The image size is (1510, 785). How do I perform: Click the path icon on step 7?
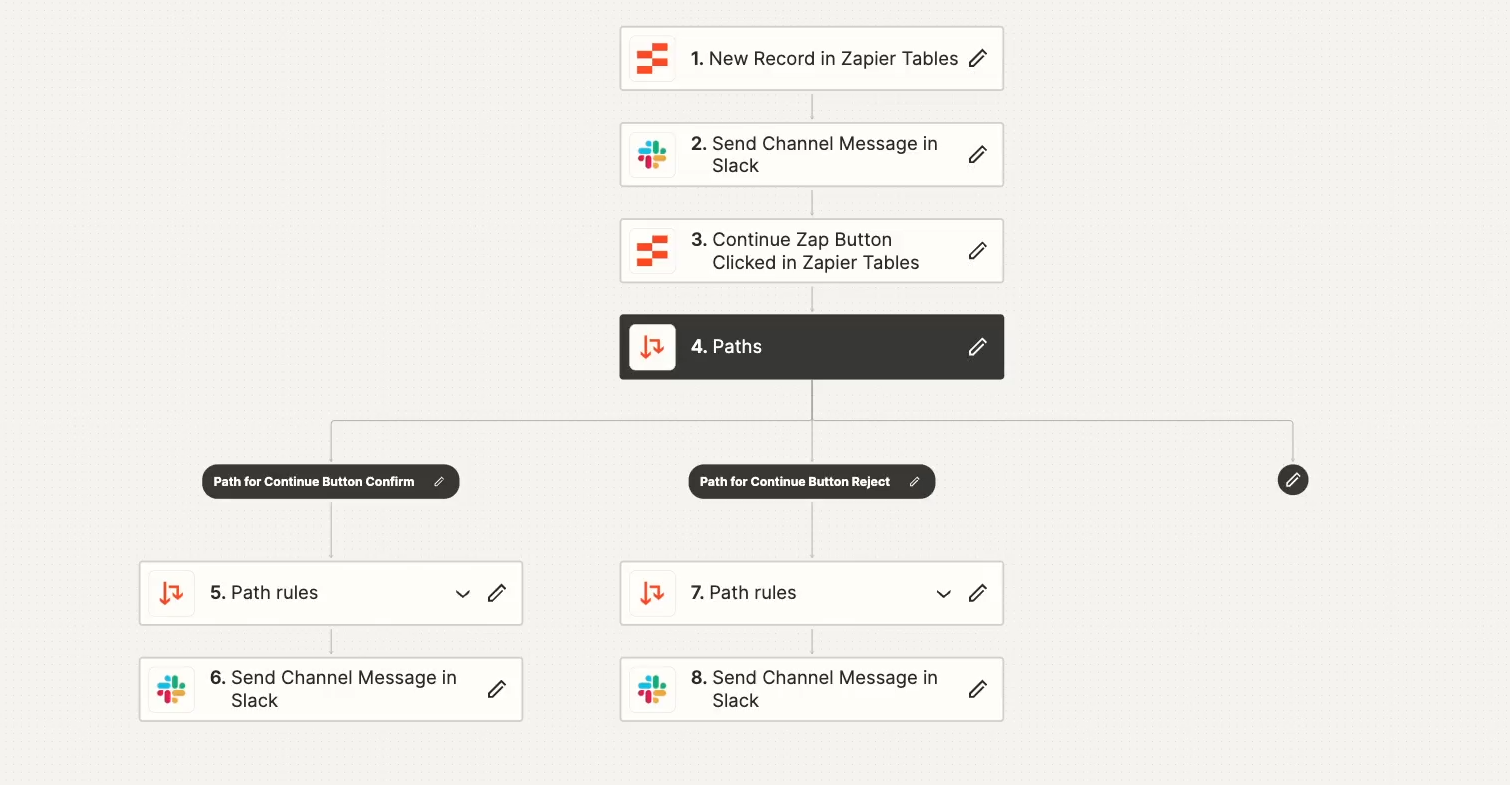pyautogui.click(x=652, y=593)
